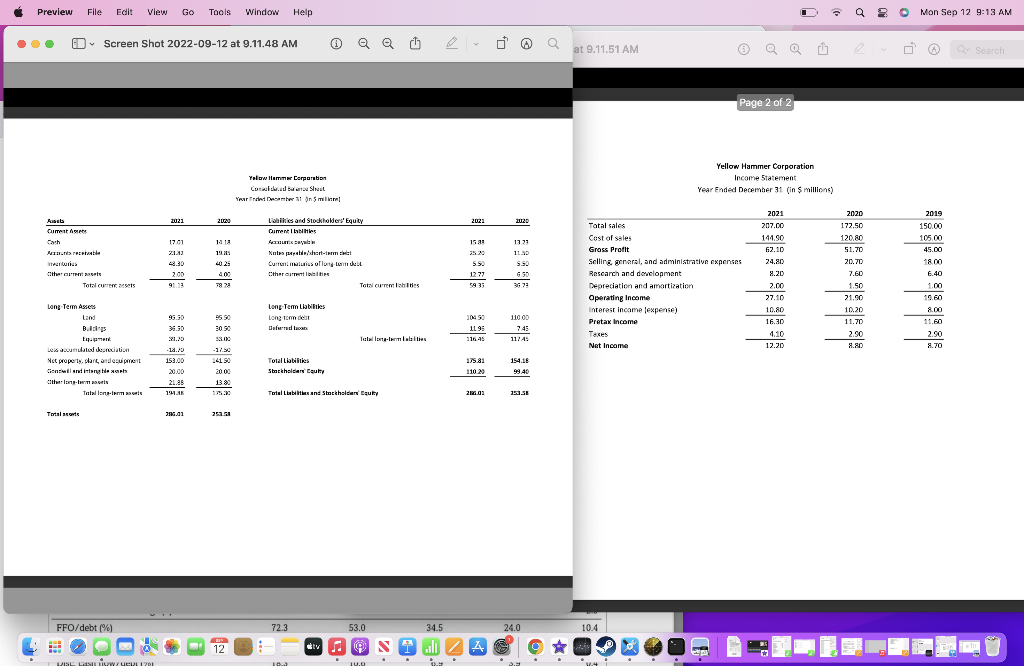The width and height of the screenshot is (1024, 666).
Task: Open the App Store from the Dock
Action: click(x=477, y=646)
